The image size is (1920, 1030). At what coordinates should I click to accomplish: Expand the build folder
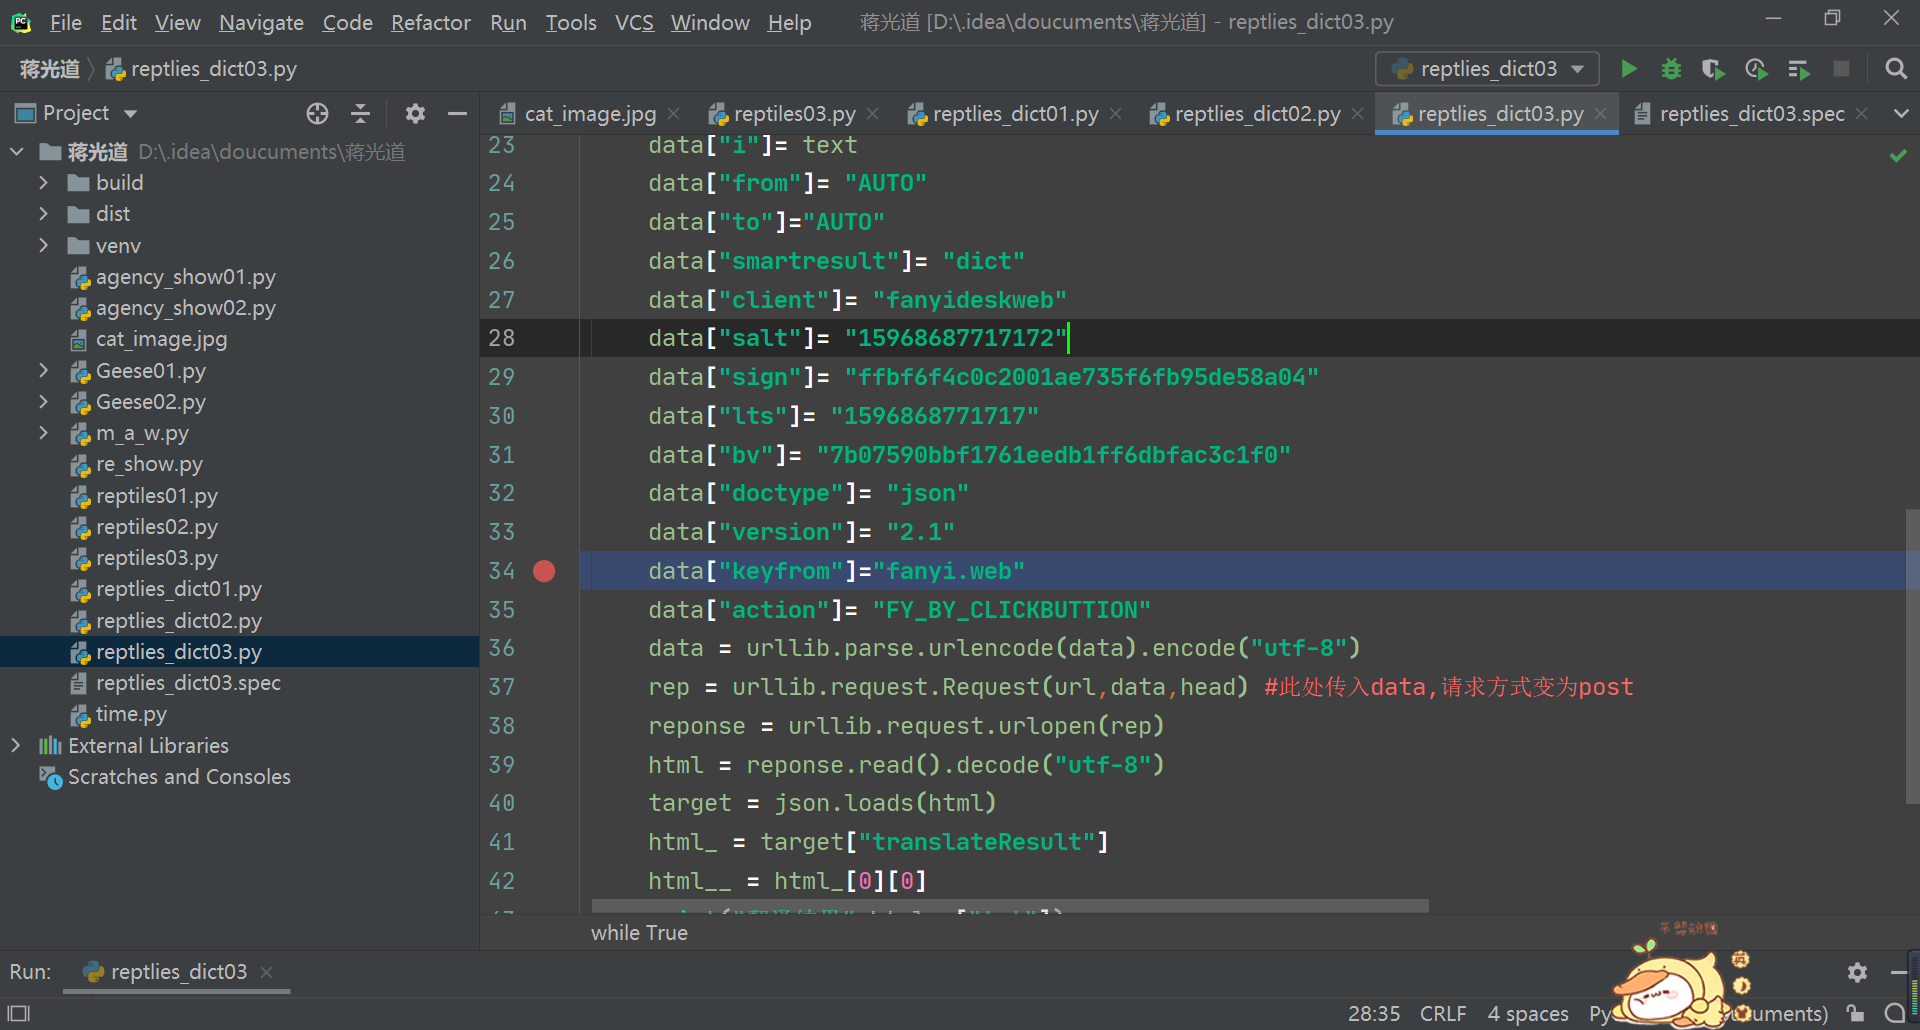pos(43,183)
